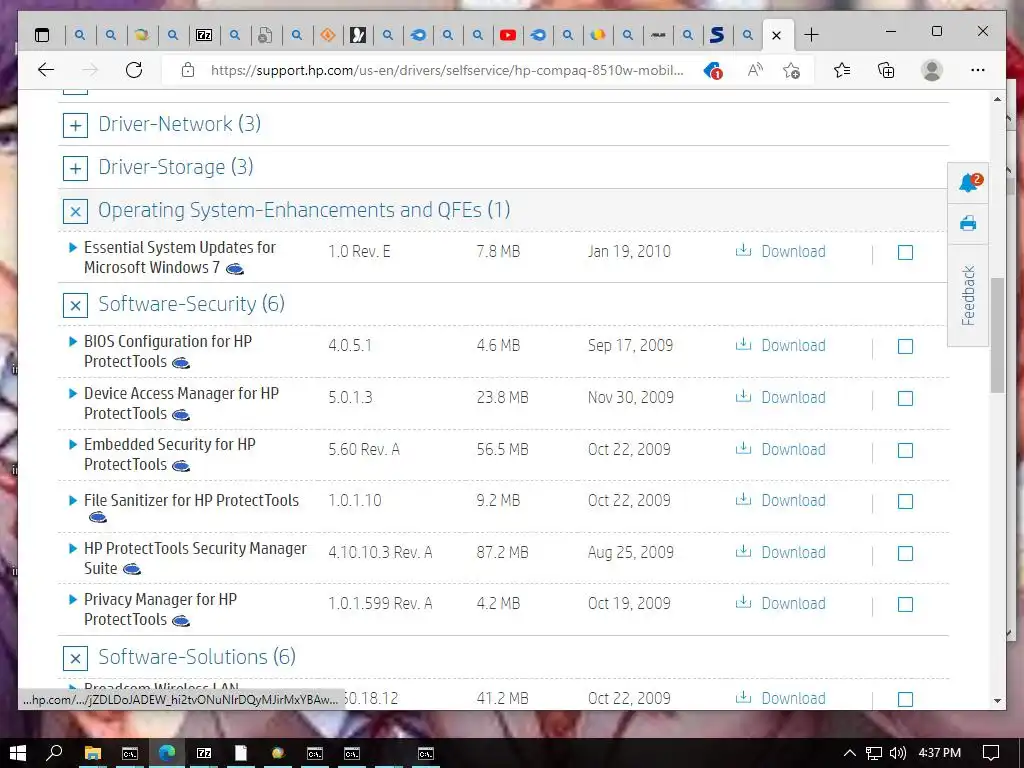Tick the File Sanitizer row checkbox
Screen dimensions: 1024x768
click(x=905, y=502)
